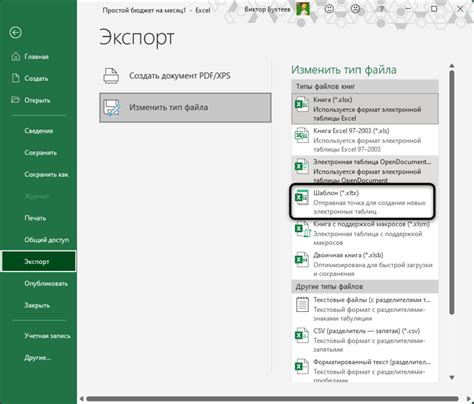Click the user profile picture
Screen dimensions: 474x404
303,9
